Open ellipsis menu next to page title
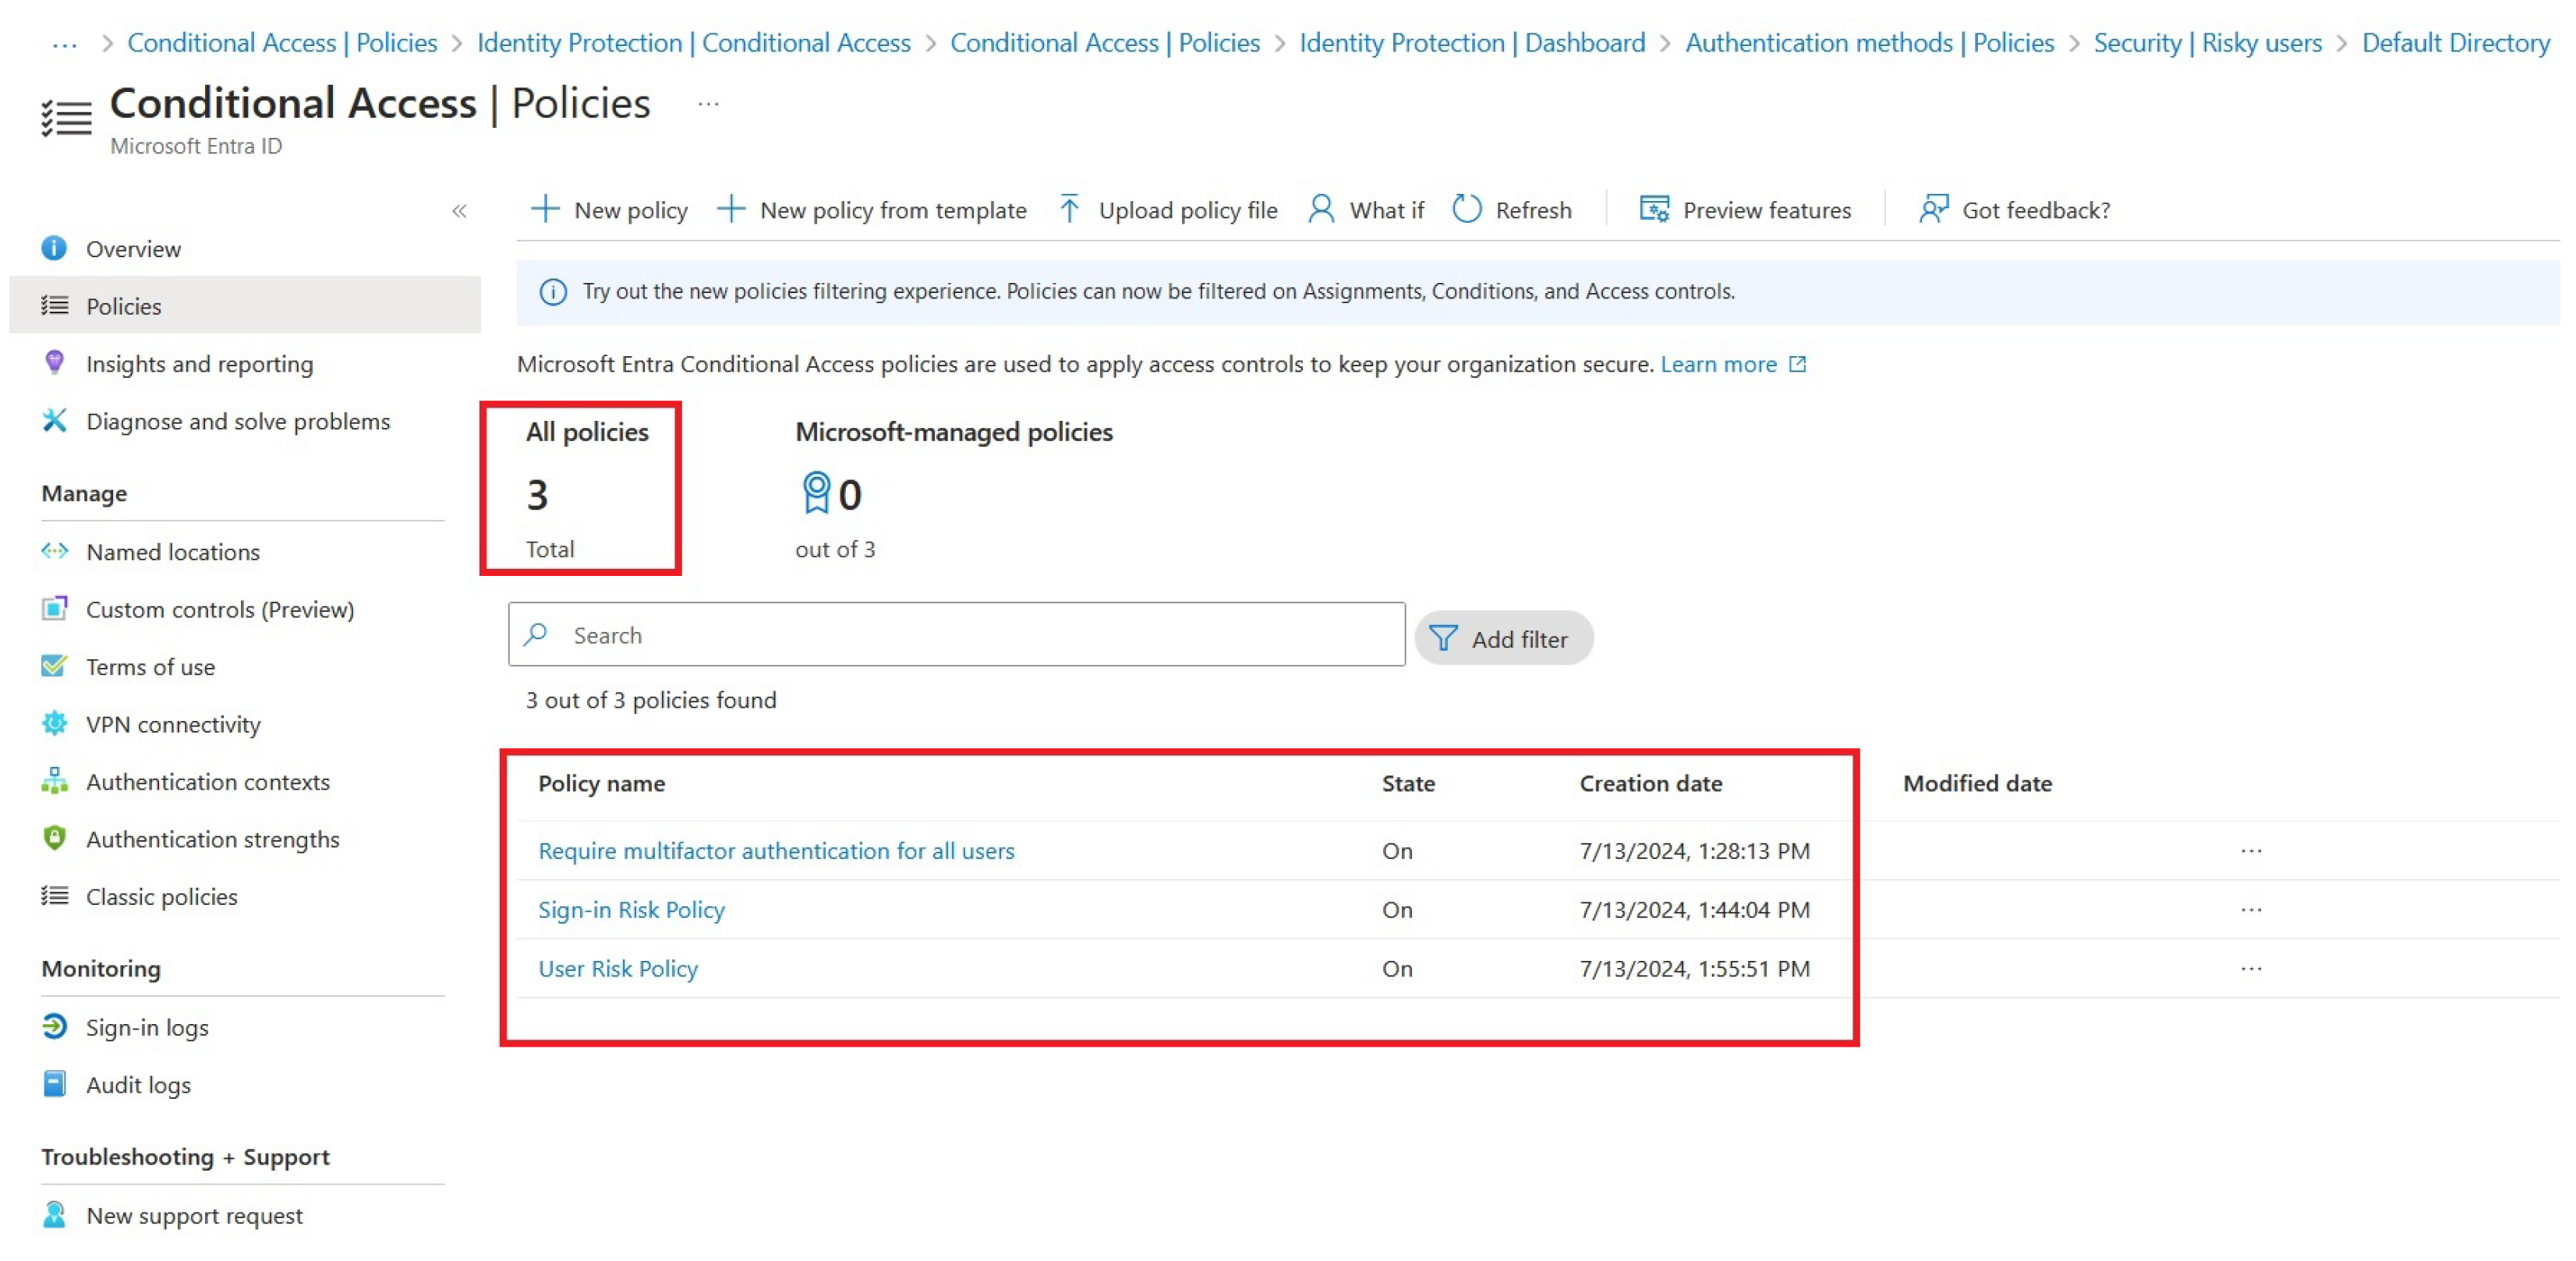 pyautogui.click(x=708, y=104)
